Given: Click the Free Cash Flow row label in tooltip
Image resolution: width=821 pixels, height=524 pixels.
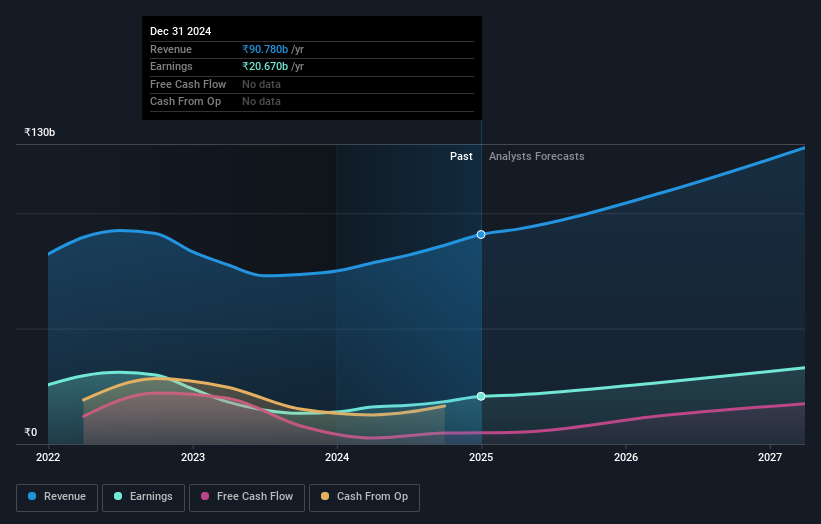Looking at the screenshot, I should pos(188,84).
